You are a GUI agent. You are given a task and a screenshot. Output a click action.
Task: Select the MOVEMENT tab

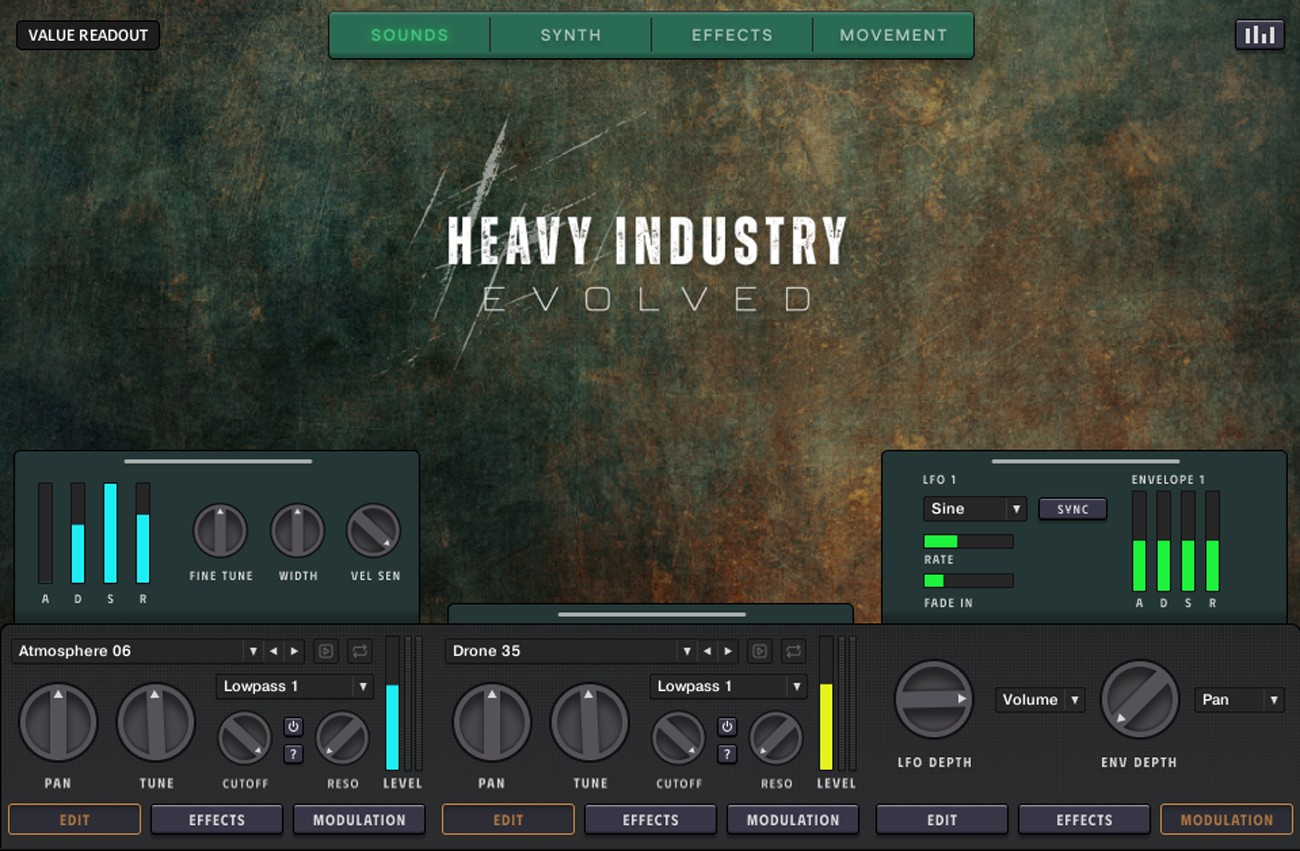[892, 34]
